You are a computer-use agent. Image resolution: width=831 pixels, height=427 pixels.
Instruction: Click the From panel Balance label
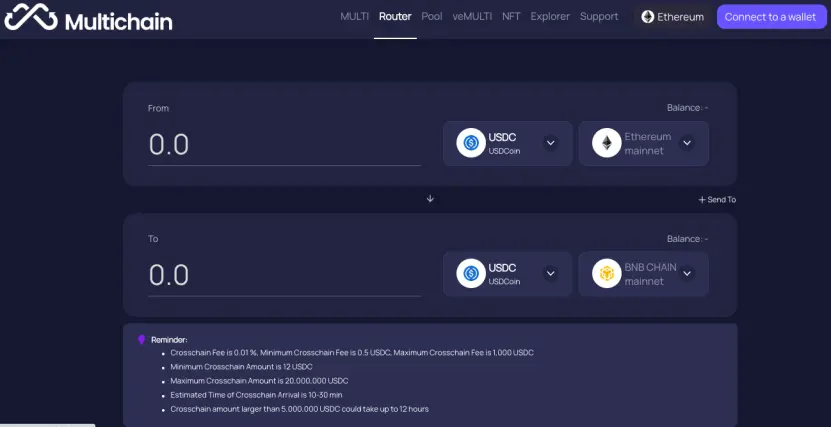point(687,108)
